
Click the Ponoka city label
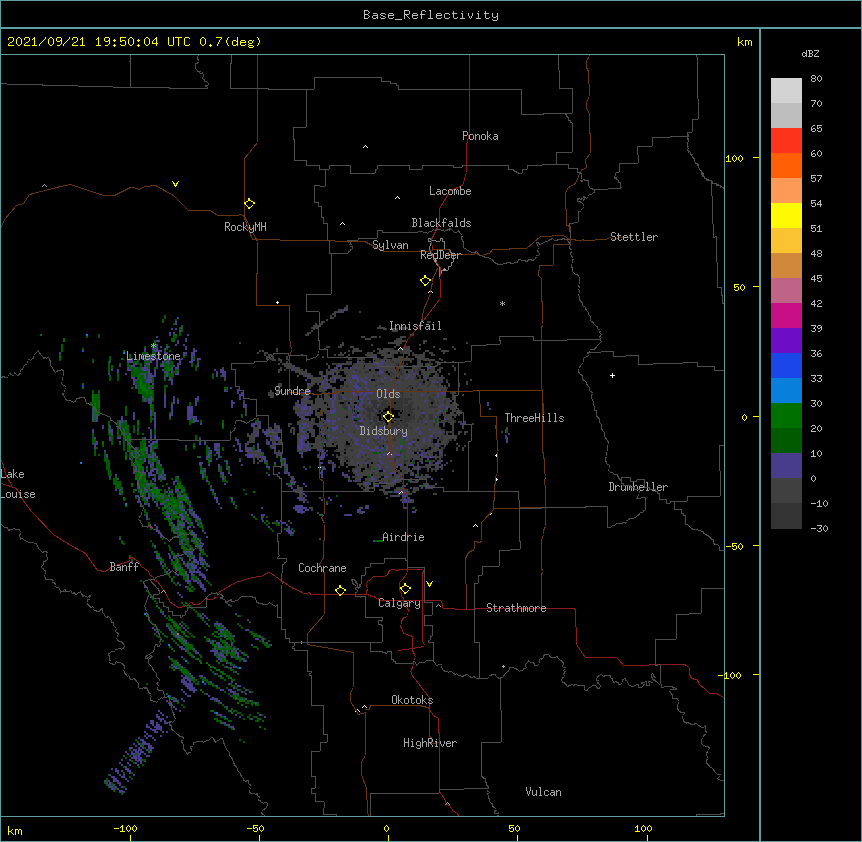tap(480, 136)
